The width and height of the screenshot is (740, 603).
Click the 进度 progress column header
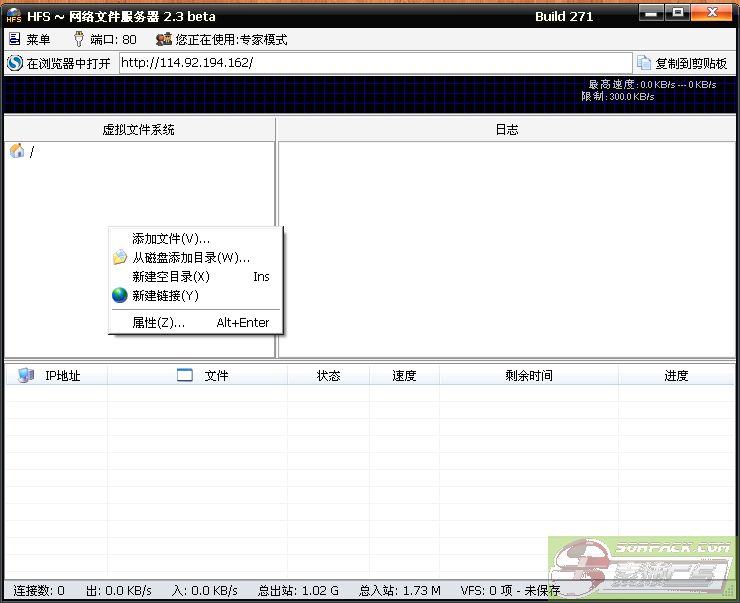click(676, 376)
